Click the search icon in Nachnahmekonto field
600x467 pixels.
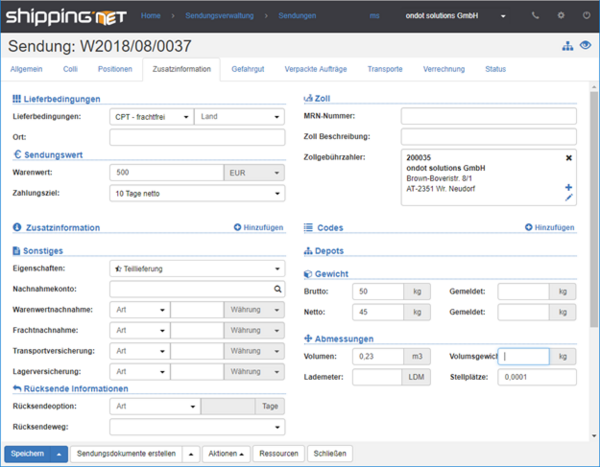tap(278, 289)
